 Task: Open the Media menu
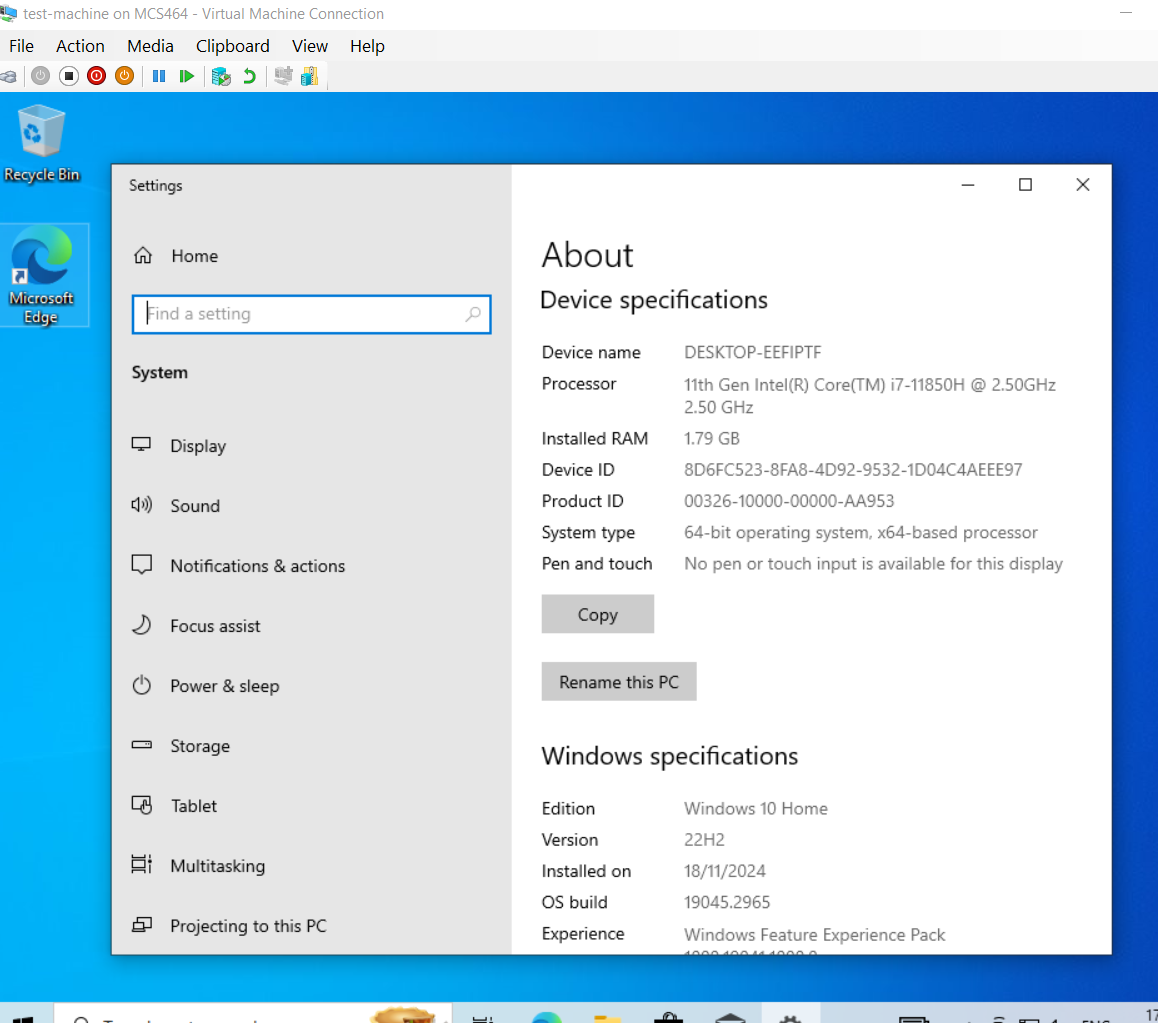point(150,46)
